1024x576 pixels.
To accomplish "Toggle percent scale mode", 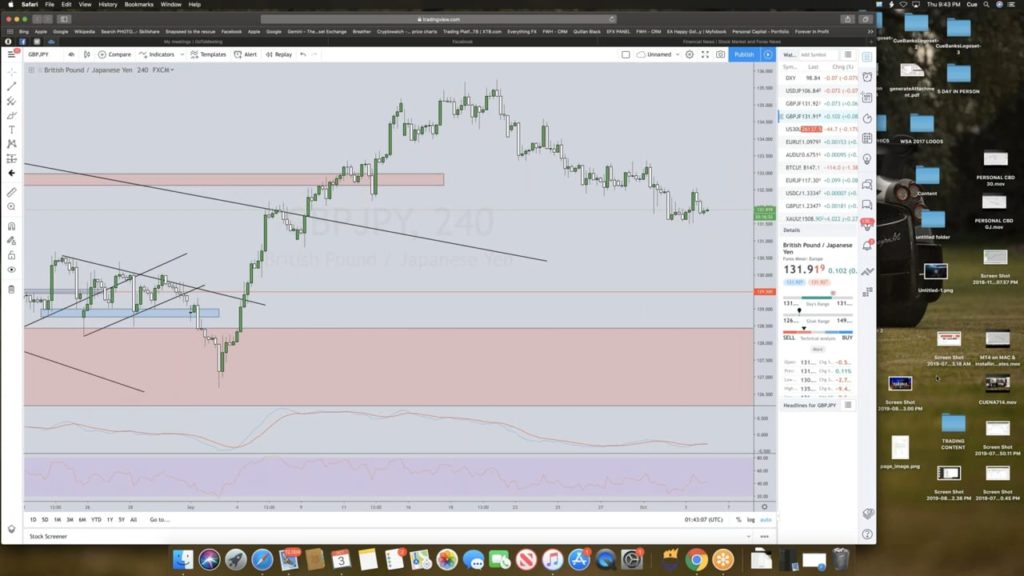I will pyautogui.click(x=739, y=520).
